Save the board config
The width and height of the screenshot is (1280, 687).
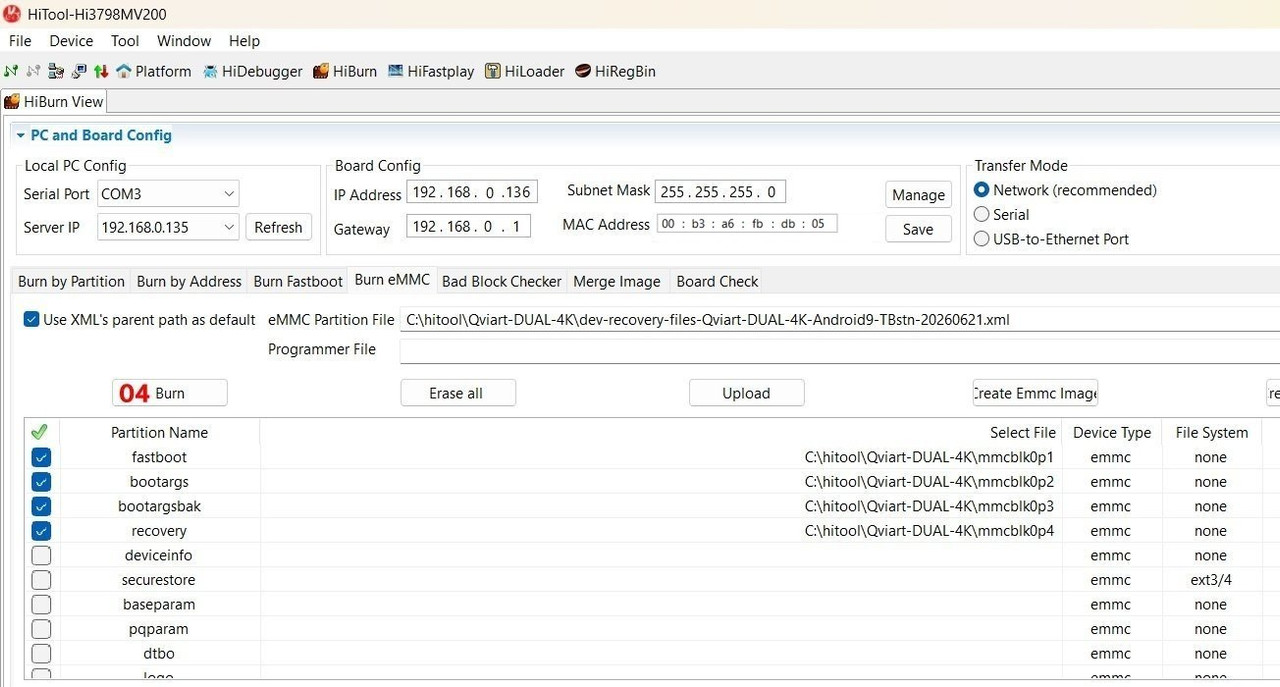point(918,229)
